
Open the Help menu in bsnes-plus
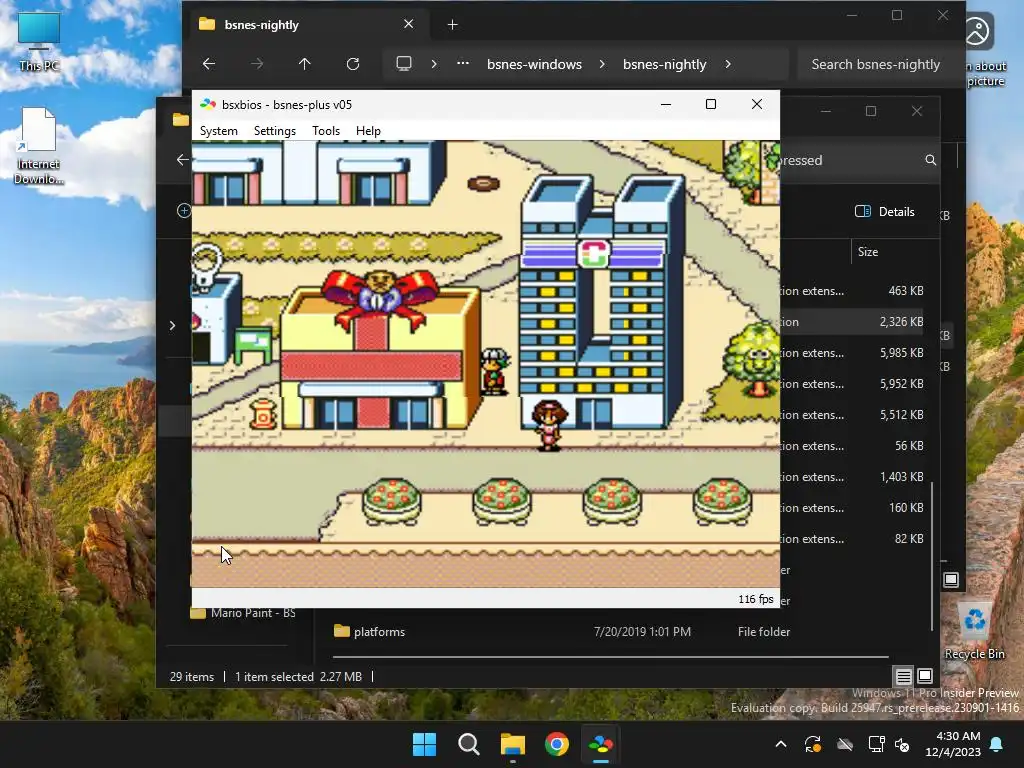click(x=368, y=131)
